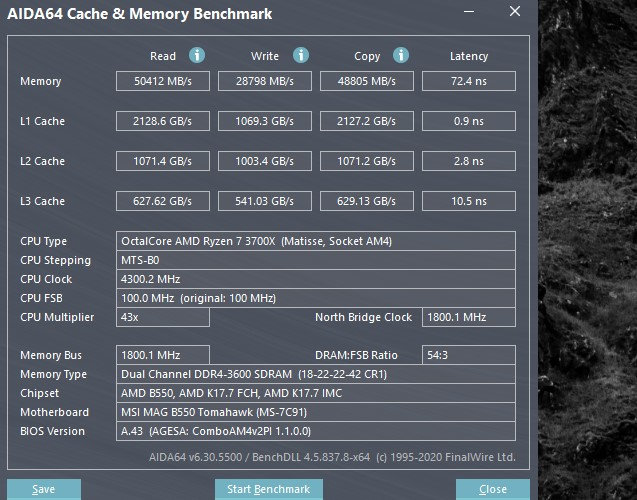Select L3 Cache write value 541.03 GB/s
Viewport: 637px width, 500px height.
tap(265, 201)
